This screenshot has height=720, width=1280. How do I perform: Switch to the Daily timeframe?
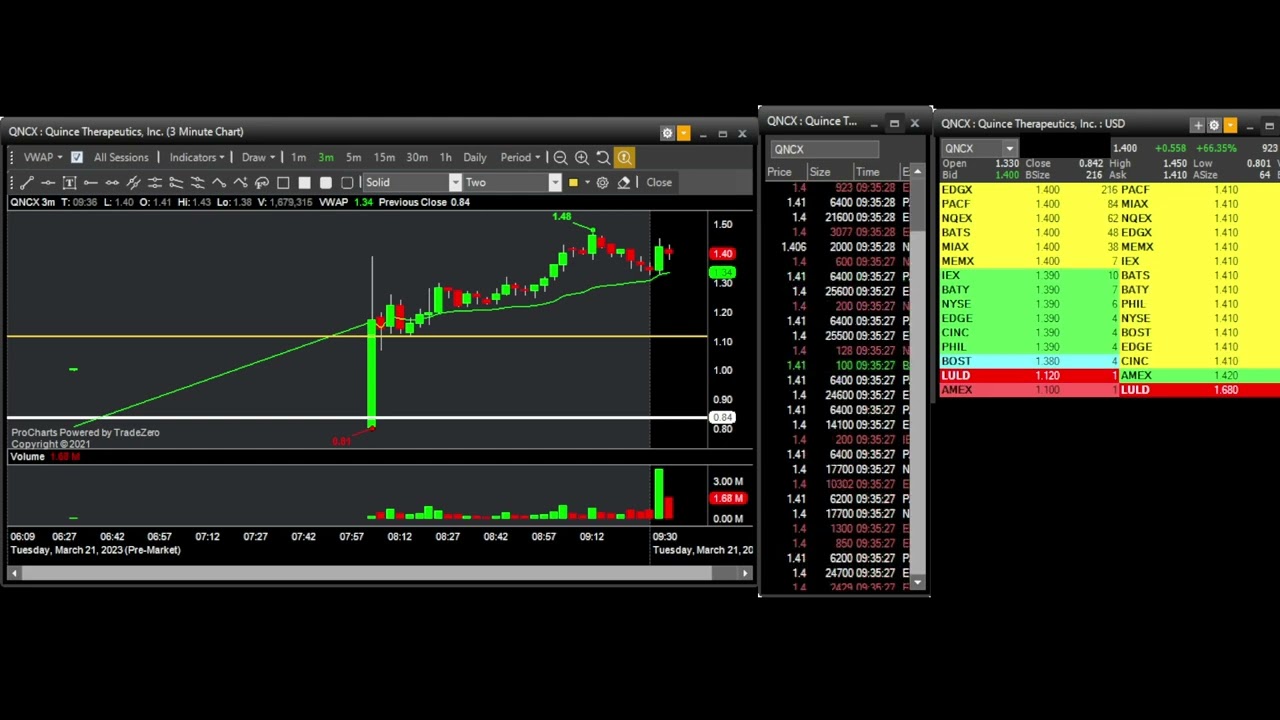(x=475, y=157)
